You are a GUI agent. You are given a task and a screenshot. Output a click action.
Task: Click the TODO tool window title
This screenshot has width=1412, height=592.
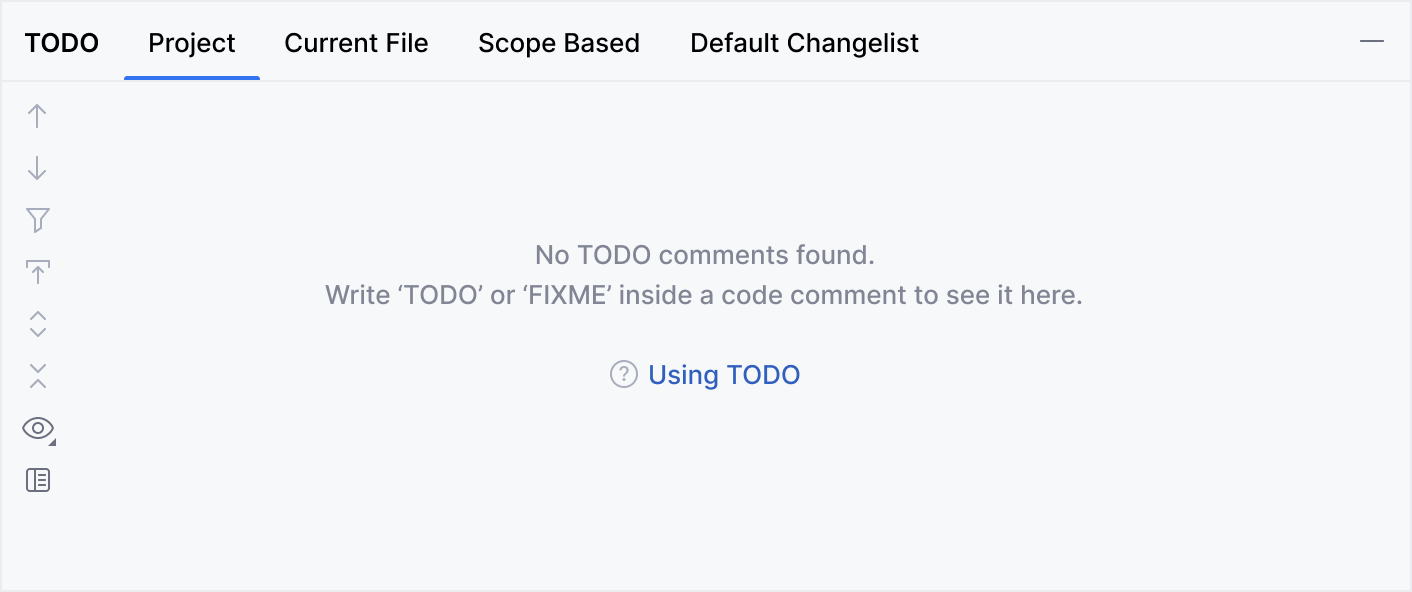62,44
